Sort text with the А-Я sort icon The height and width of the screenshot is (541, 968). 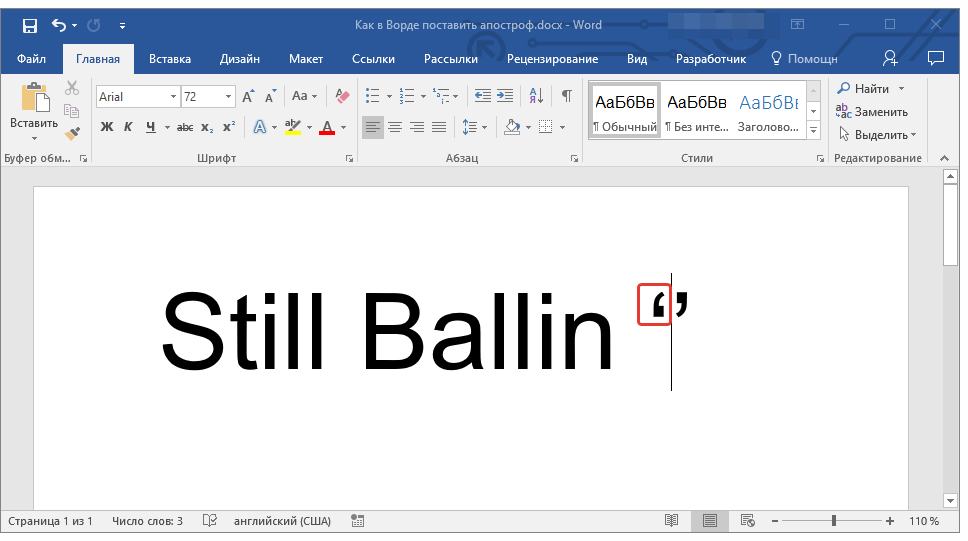[536, 96]
